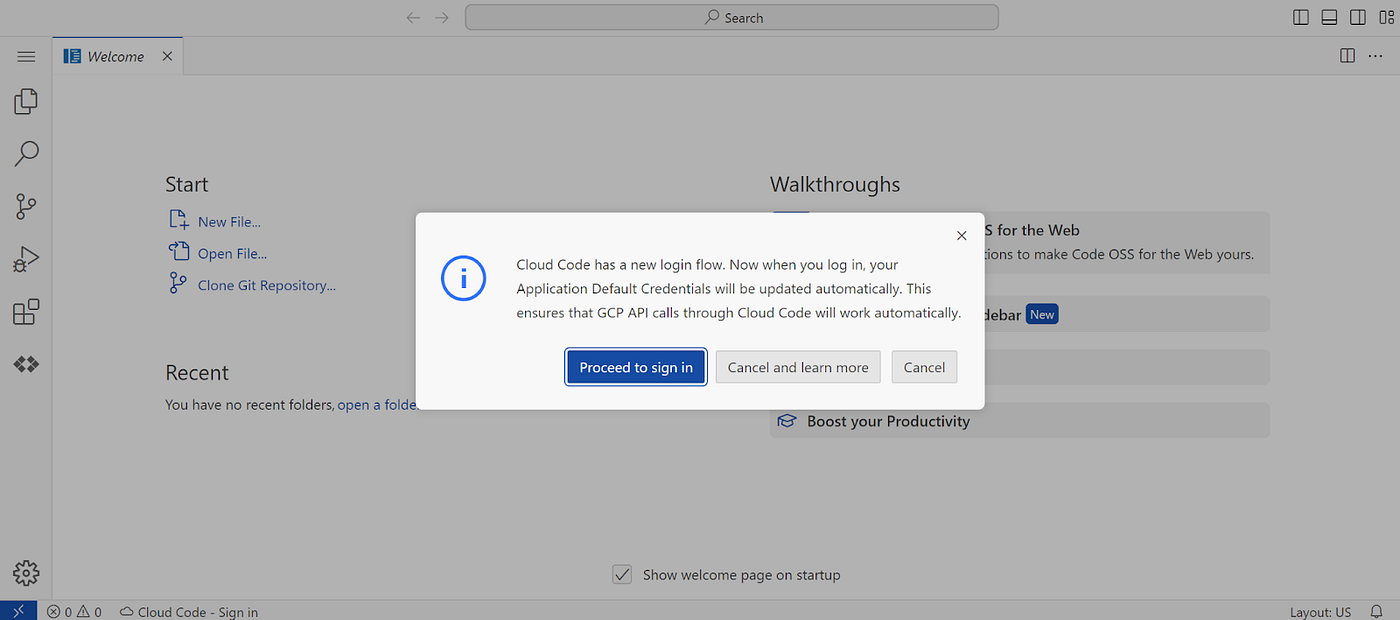Open the Cloud Code view icon
Screen dimensions: 1400x620
click(26, 365)
